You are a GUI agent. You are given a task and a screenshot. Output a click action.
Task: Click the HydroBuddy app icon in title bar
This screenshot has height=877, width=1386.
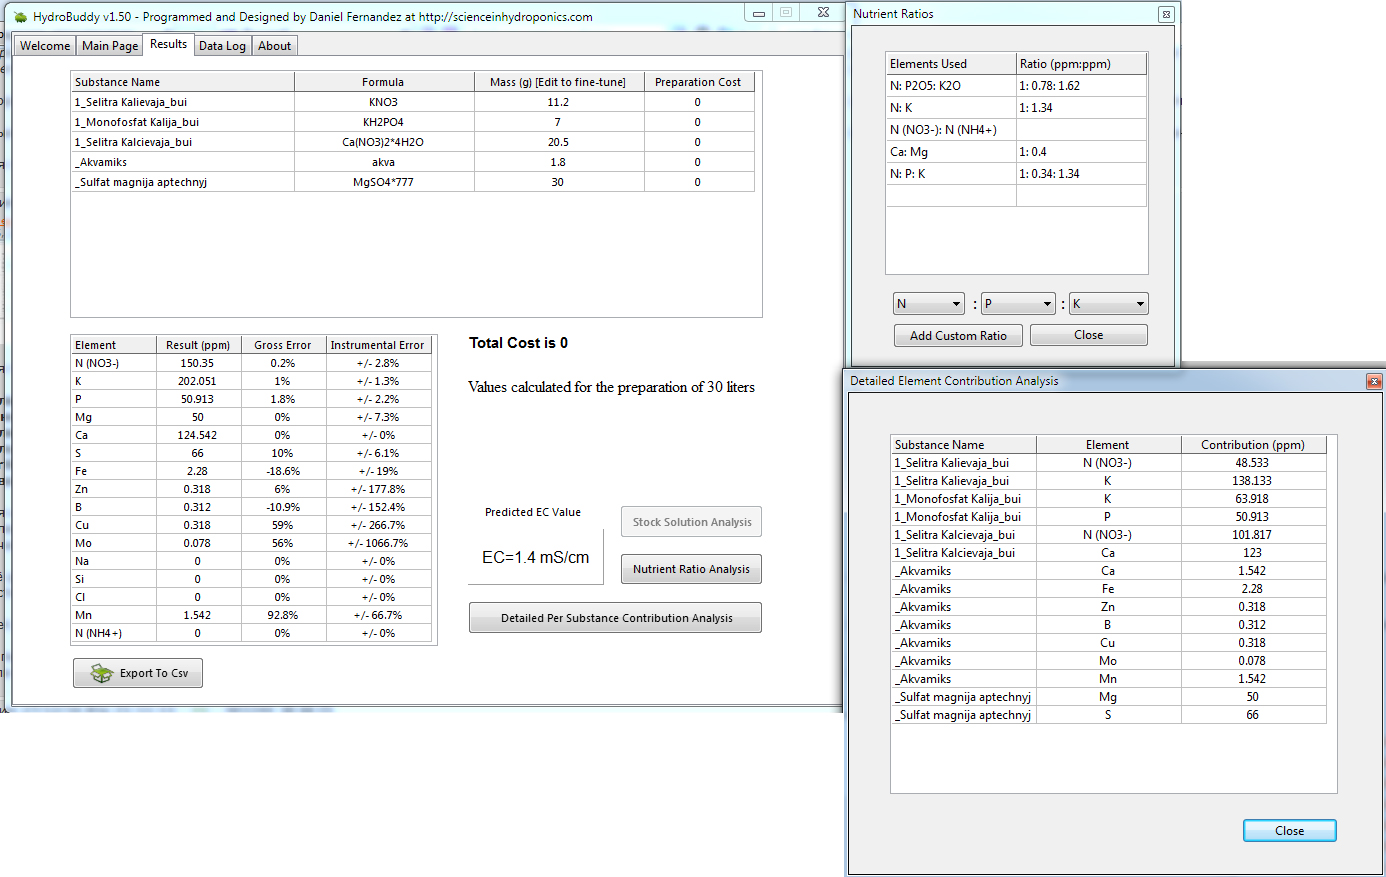coord(20,16)
